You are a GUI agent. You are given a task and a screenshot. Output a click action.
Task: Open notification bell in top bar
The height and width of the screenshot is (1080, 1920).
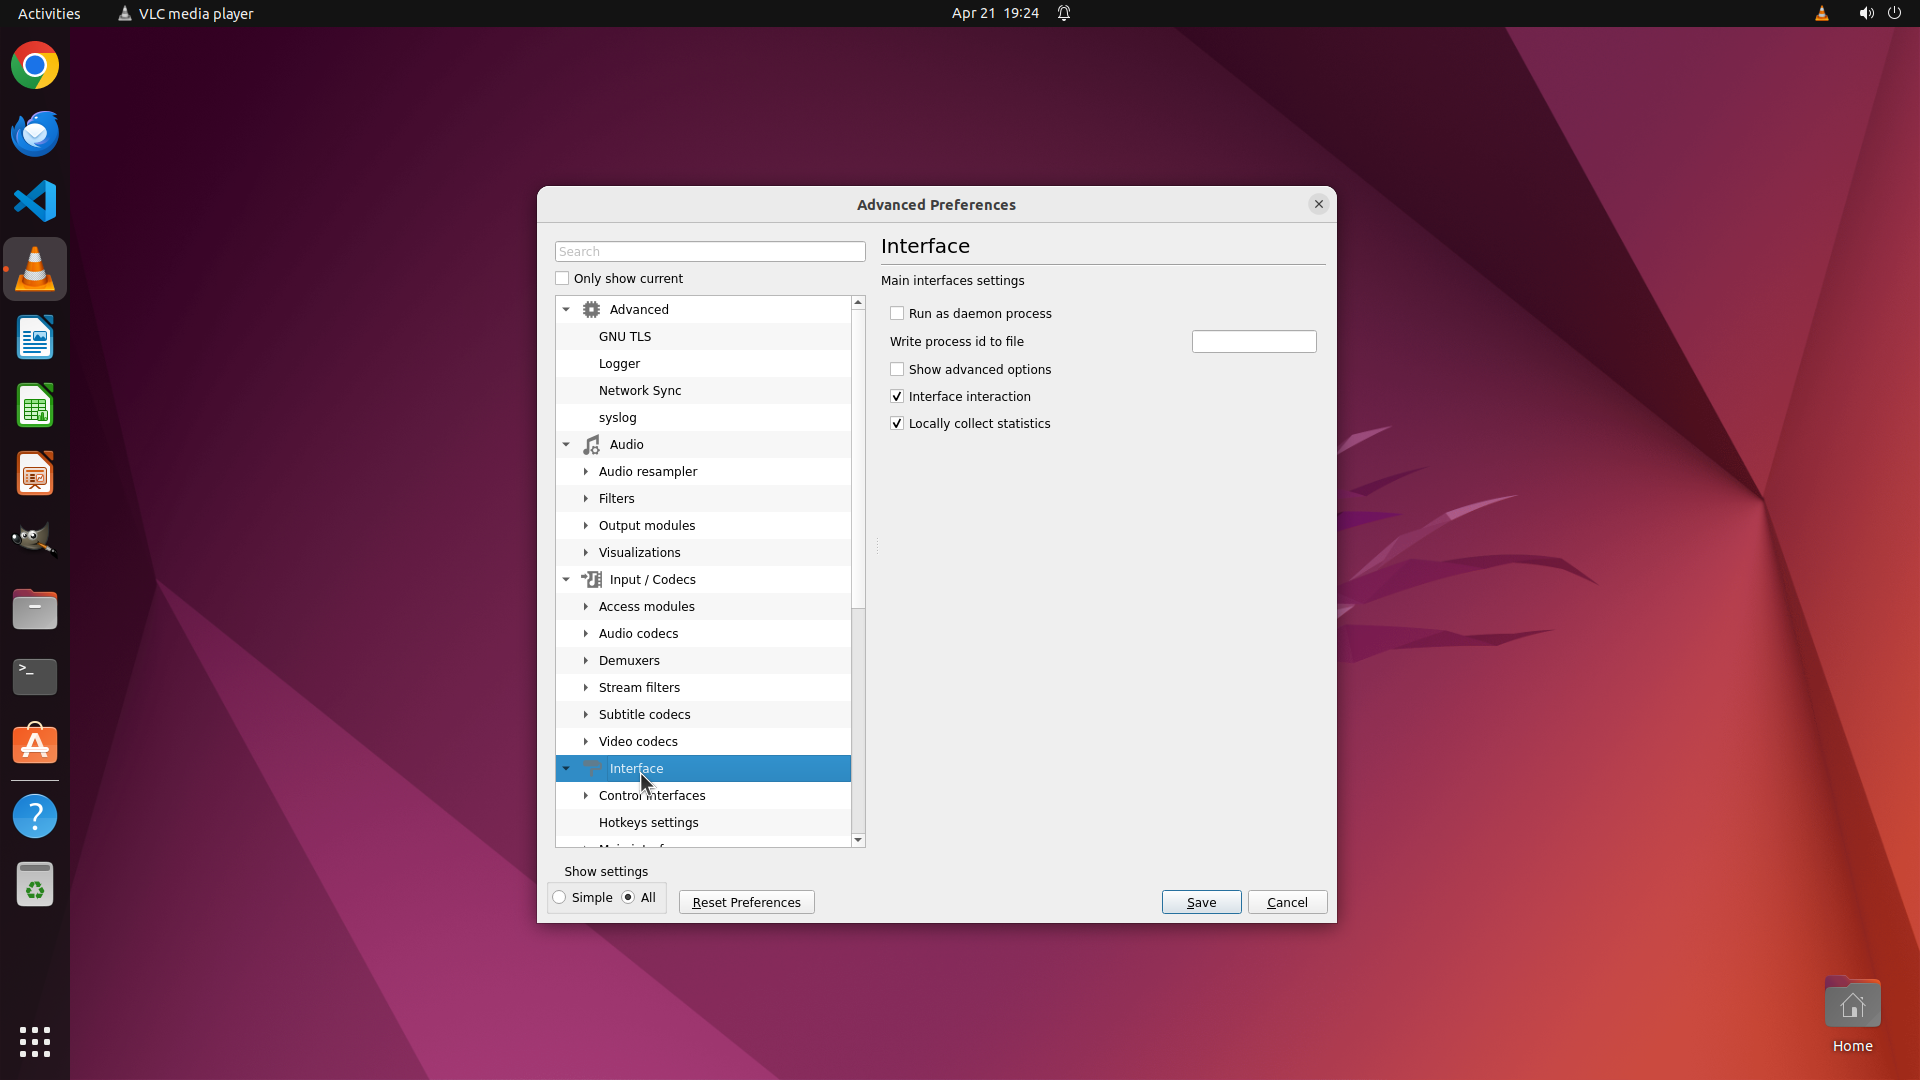click(1064, 14)
